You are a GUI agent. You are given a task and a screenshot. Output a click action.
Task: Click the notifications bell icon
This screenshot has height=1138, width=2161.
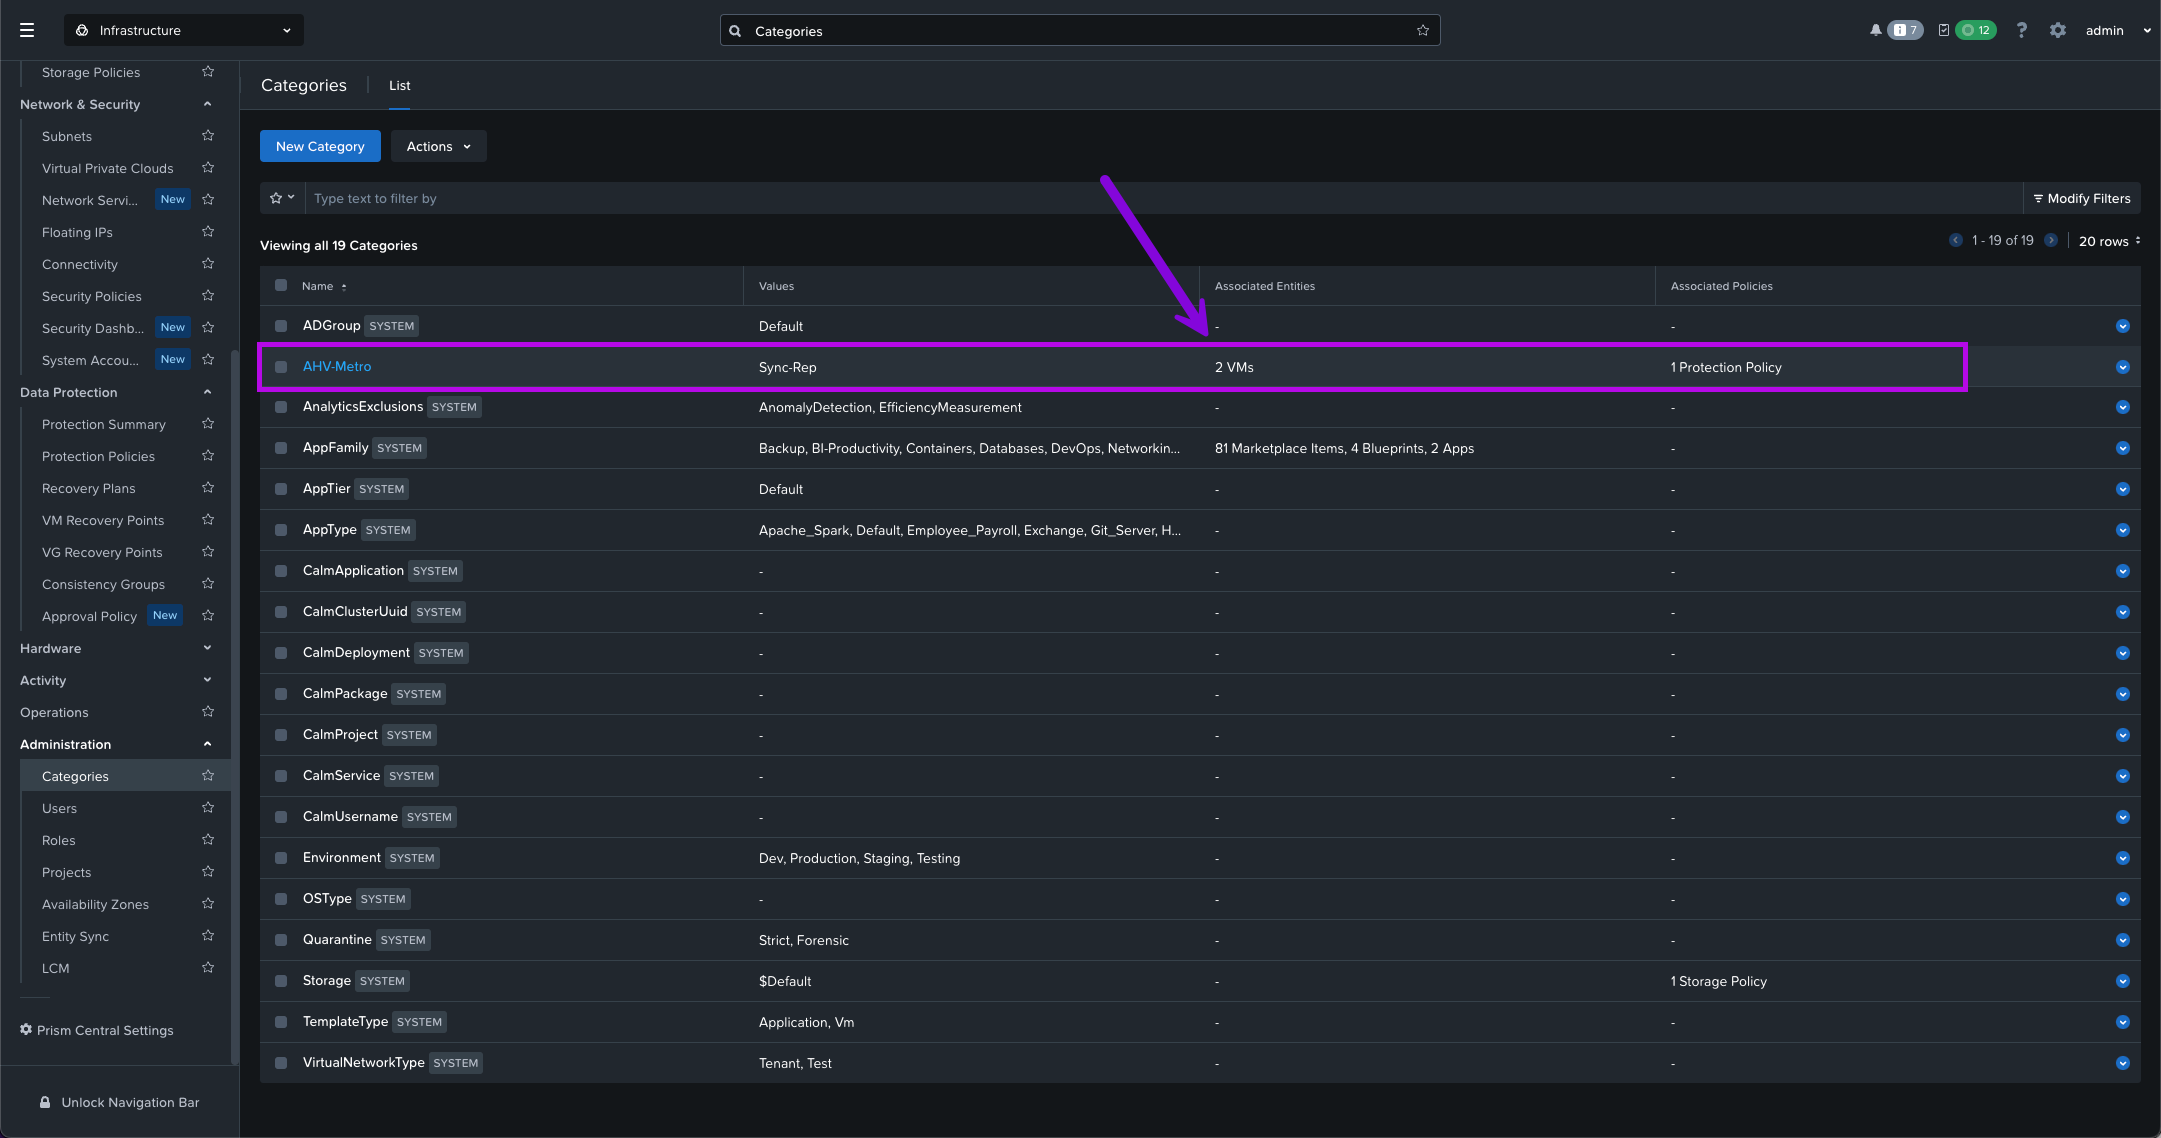click(x=1875, y=30)
